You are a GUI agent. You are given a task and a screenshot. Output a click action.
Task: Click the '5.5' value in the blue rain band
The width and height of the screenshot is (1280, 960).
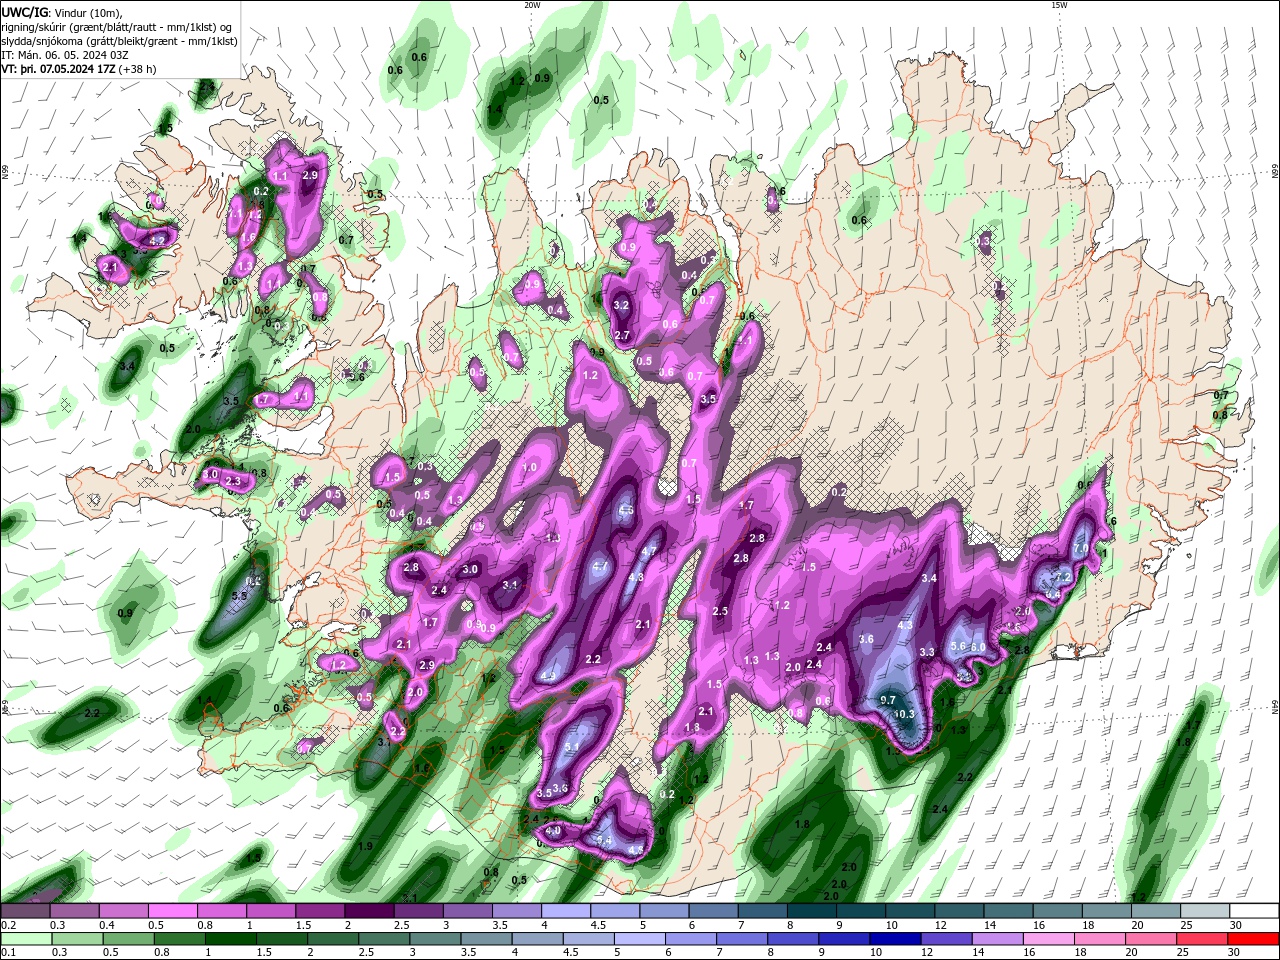(239, 596)
